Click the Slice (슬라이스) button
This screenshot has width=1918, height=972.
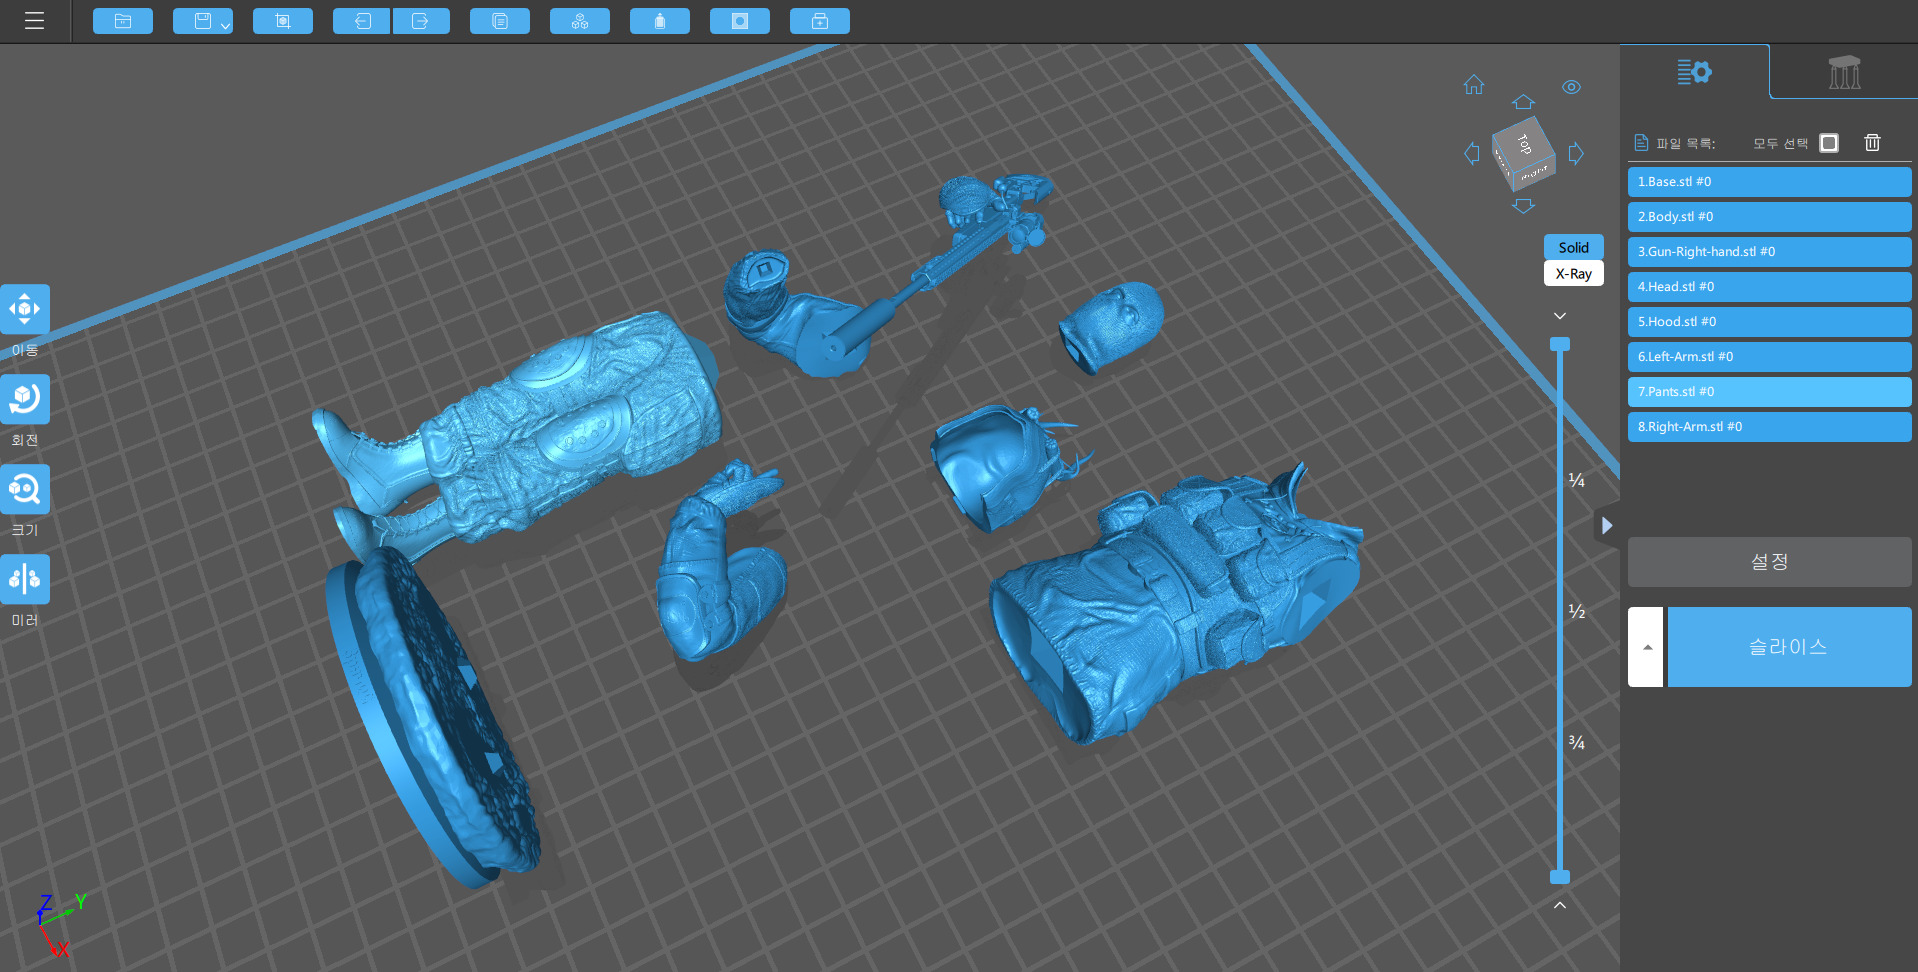(1789, 647)
